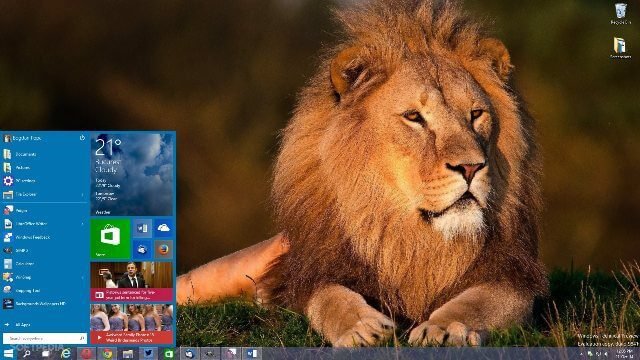This screenshot has height=360, width=640.
Task: Click the taskbar clock
Action: click(624, 354)
